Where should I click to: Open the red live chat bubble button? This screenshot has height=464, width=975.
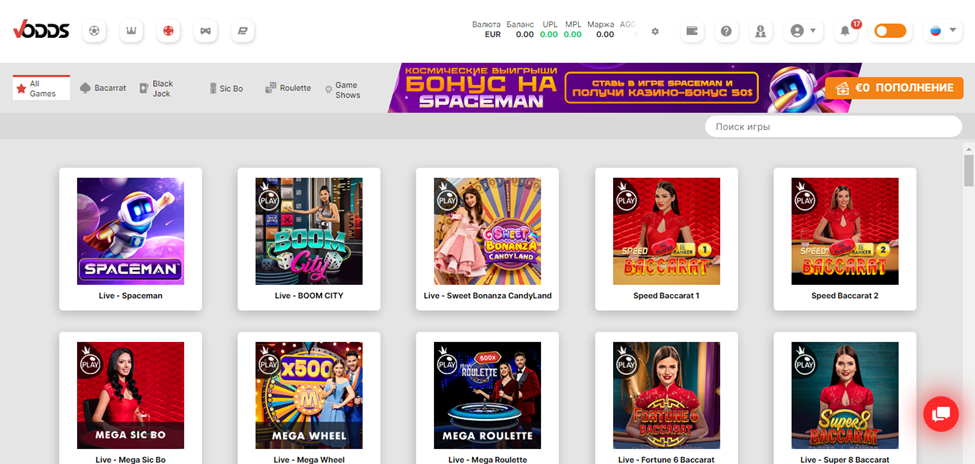point(940,413)
